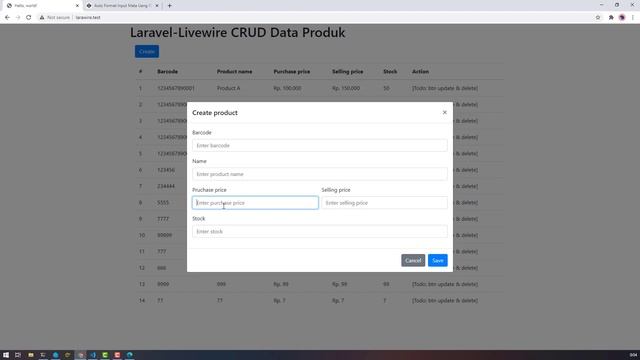Viewport: 640px width, 360px height.
Task: Open the browser extensions puzzle icon
Action: pos(611,18)
